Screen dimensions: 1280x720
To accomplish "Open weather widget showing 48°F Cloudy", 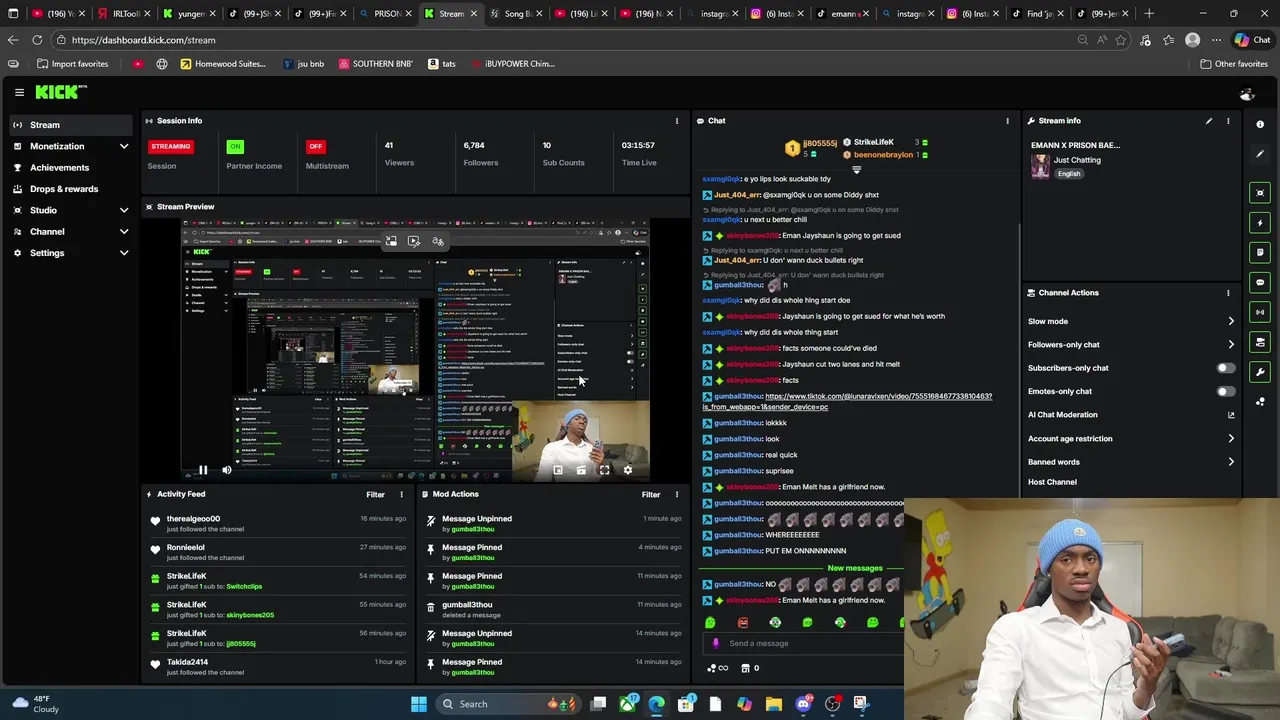I will (x=35, y=704).
